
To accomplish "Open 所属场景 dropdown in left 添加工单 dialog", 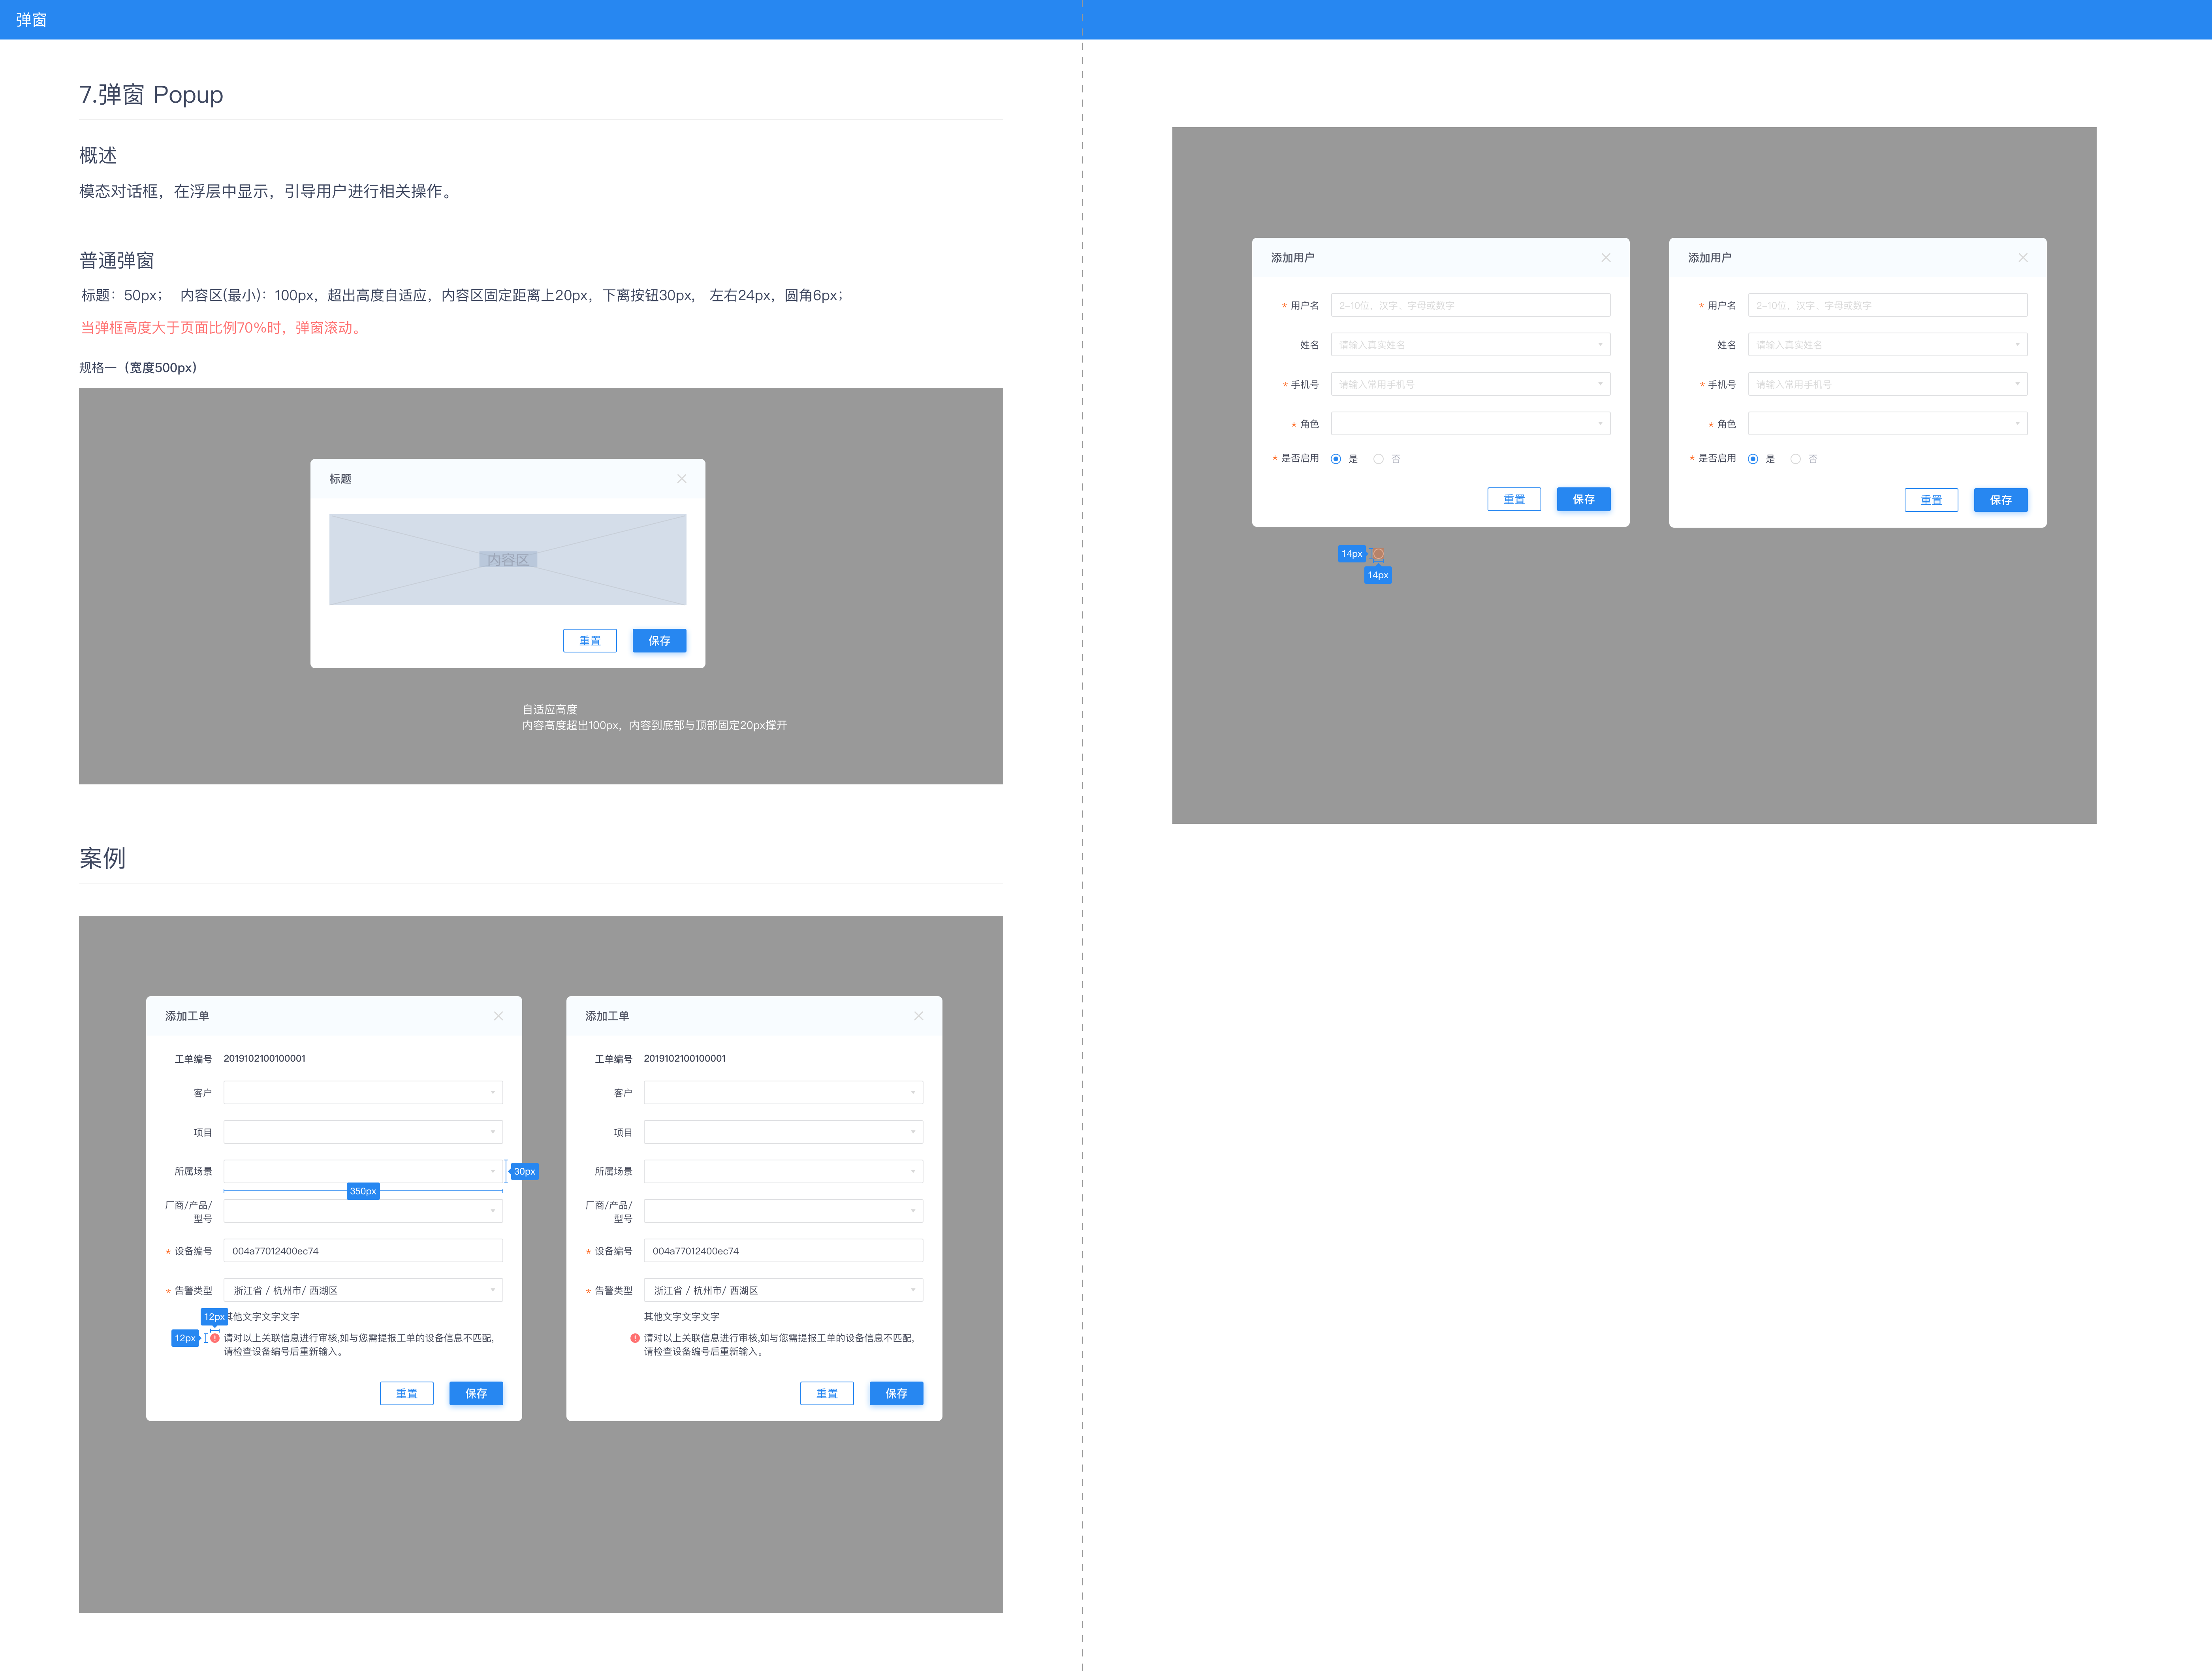I will tap(363, 1171).
